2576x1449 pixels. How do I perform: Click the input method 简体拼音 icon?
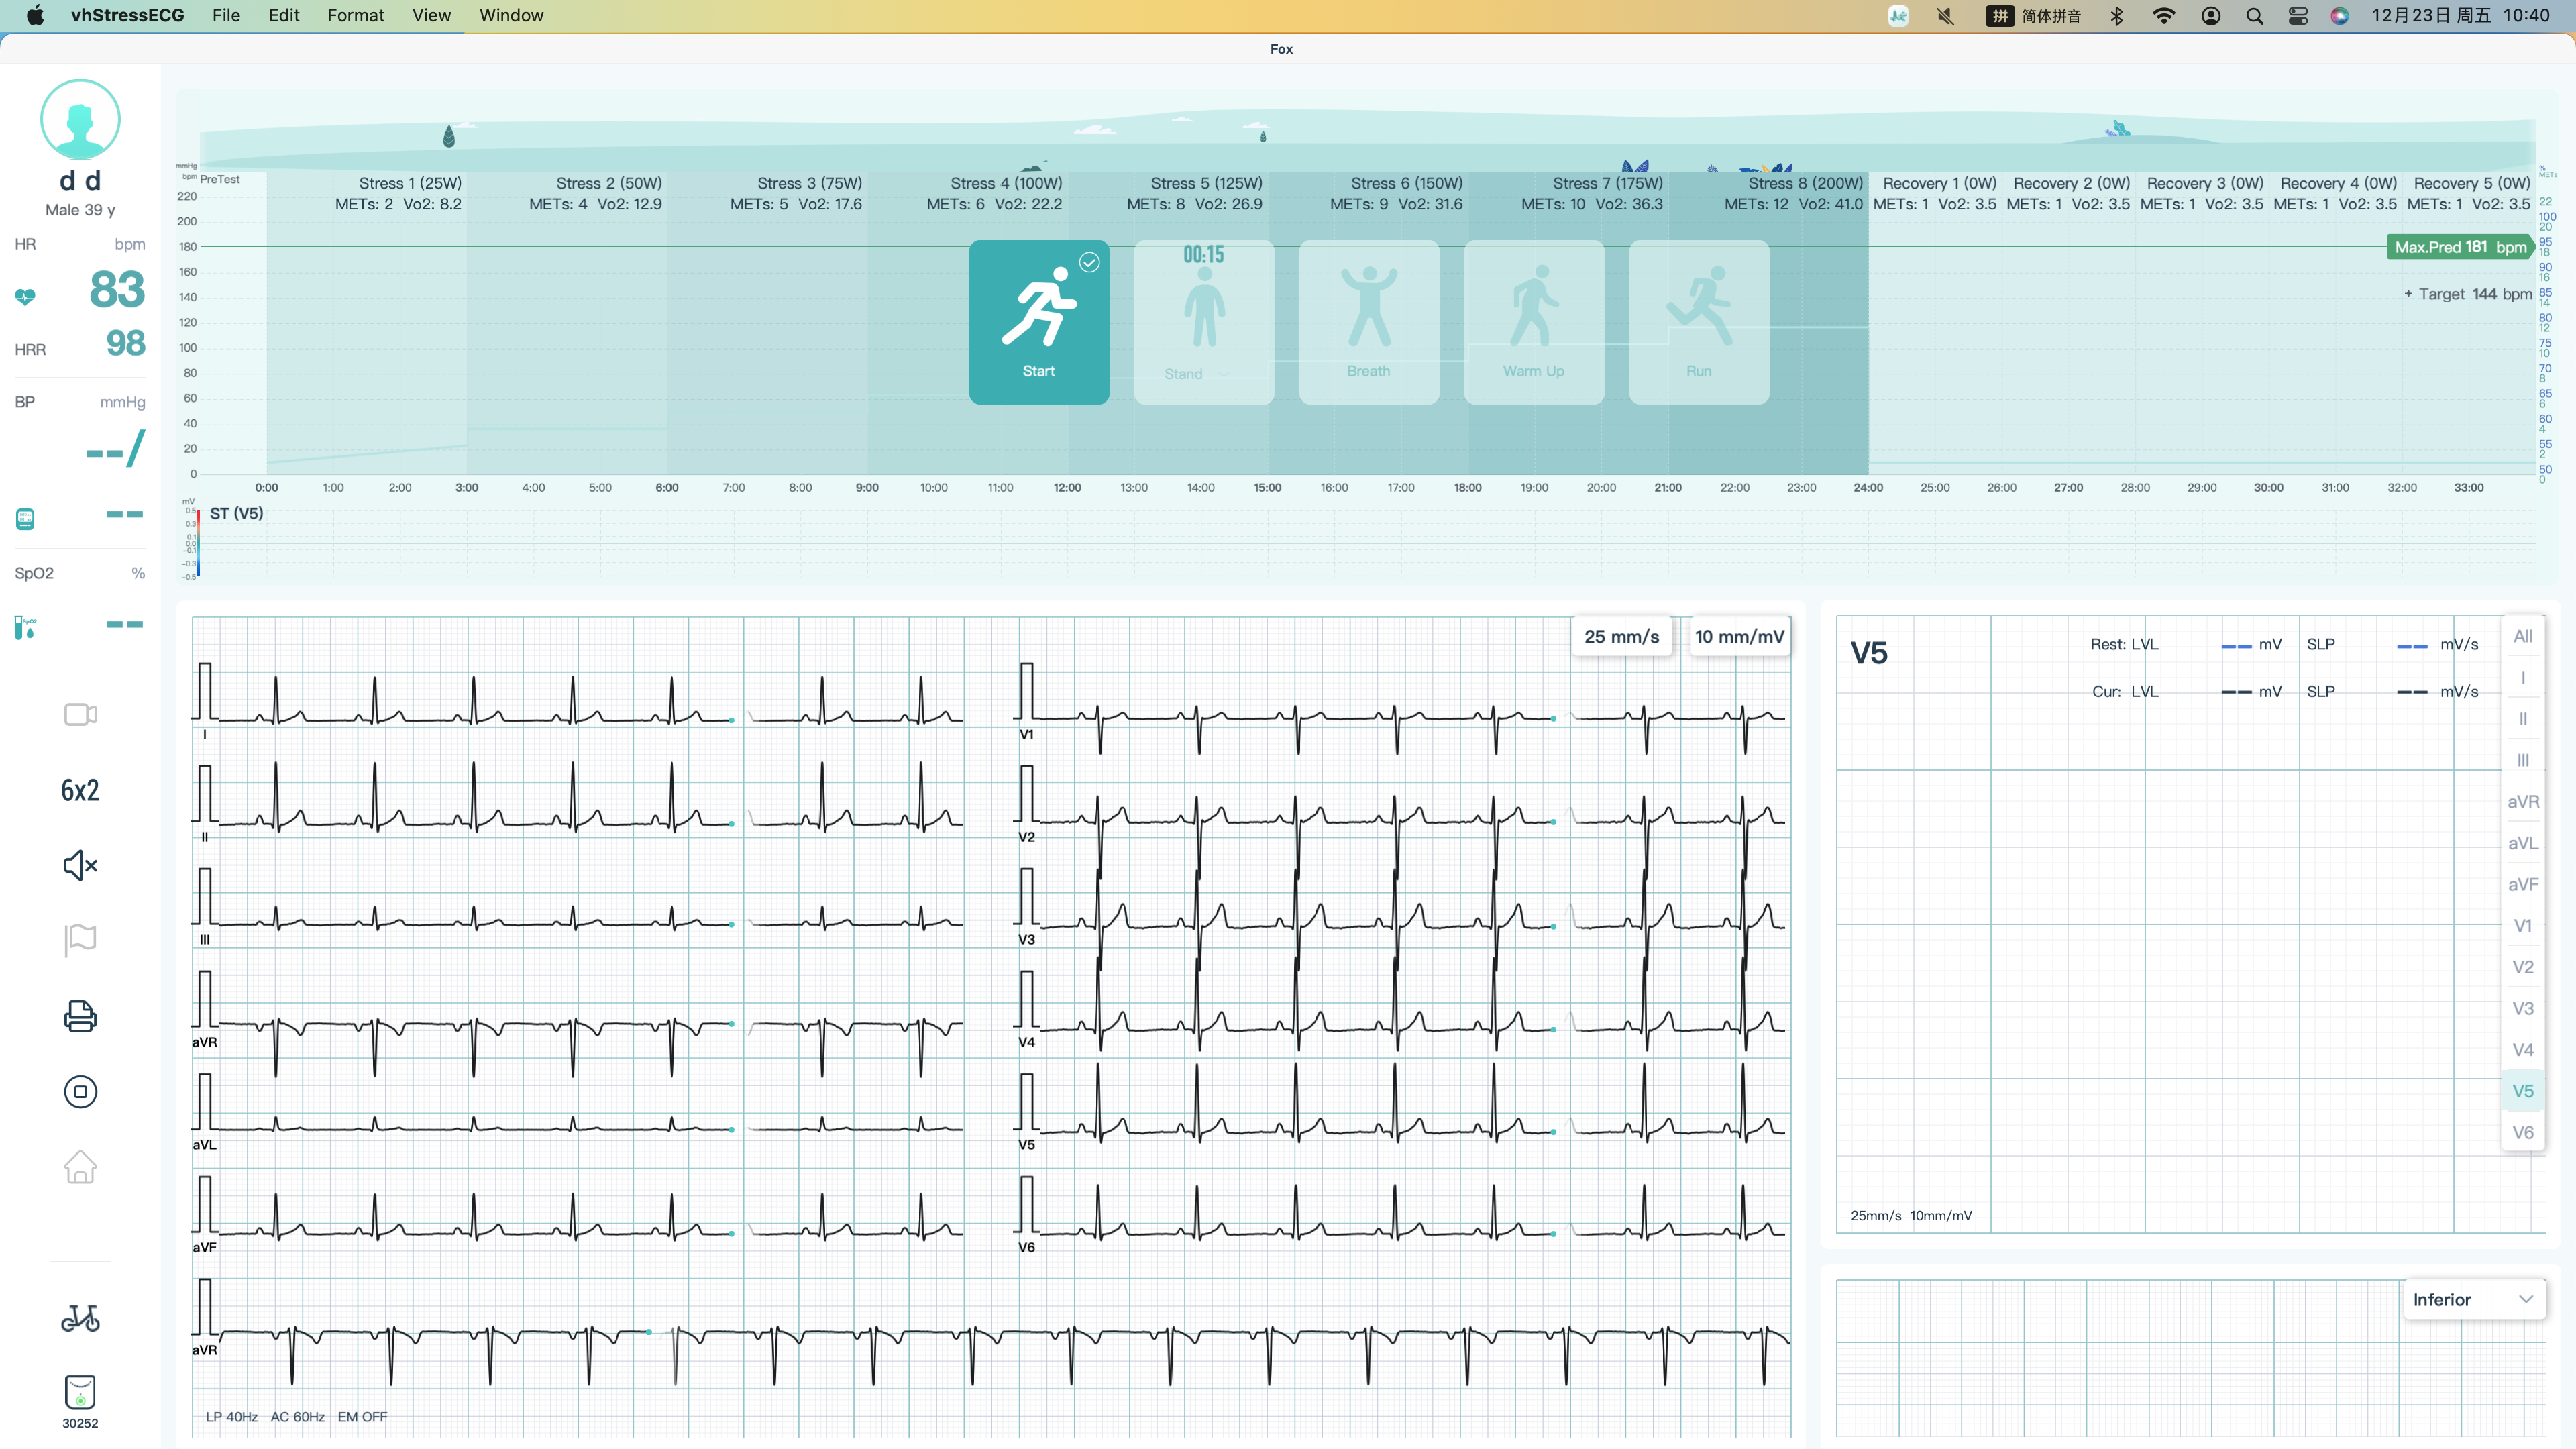click(x=2034, y=15)
